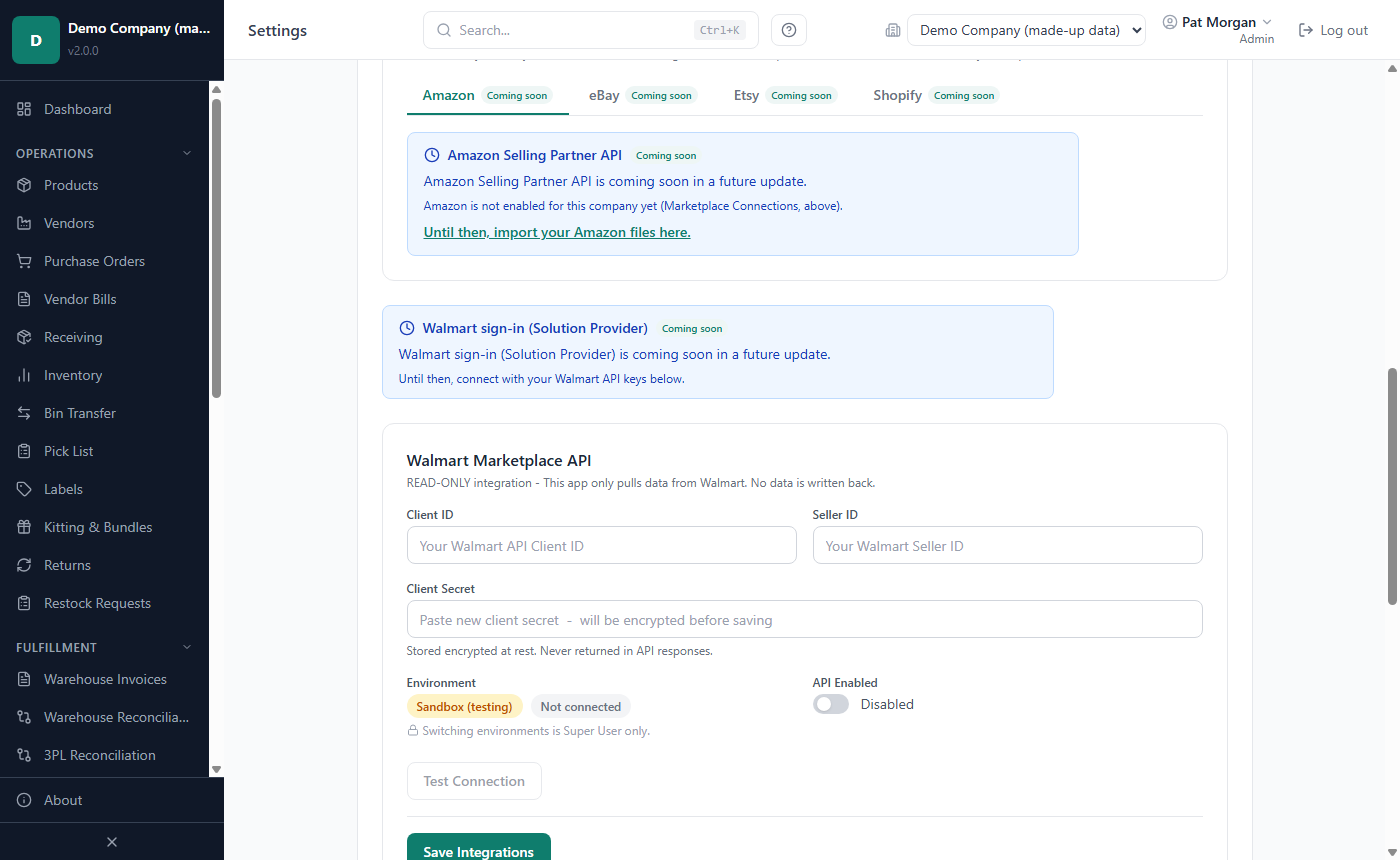The height and width of the screenshot is (860, 1400).
Task: Click the Pick List clipboard icon
Action: (24, 451)
